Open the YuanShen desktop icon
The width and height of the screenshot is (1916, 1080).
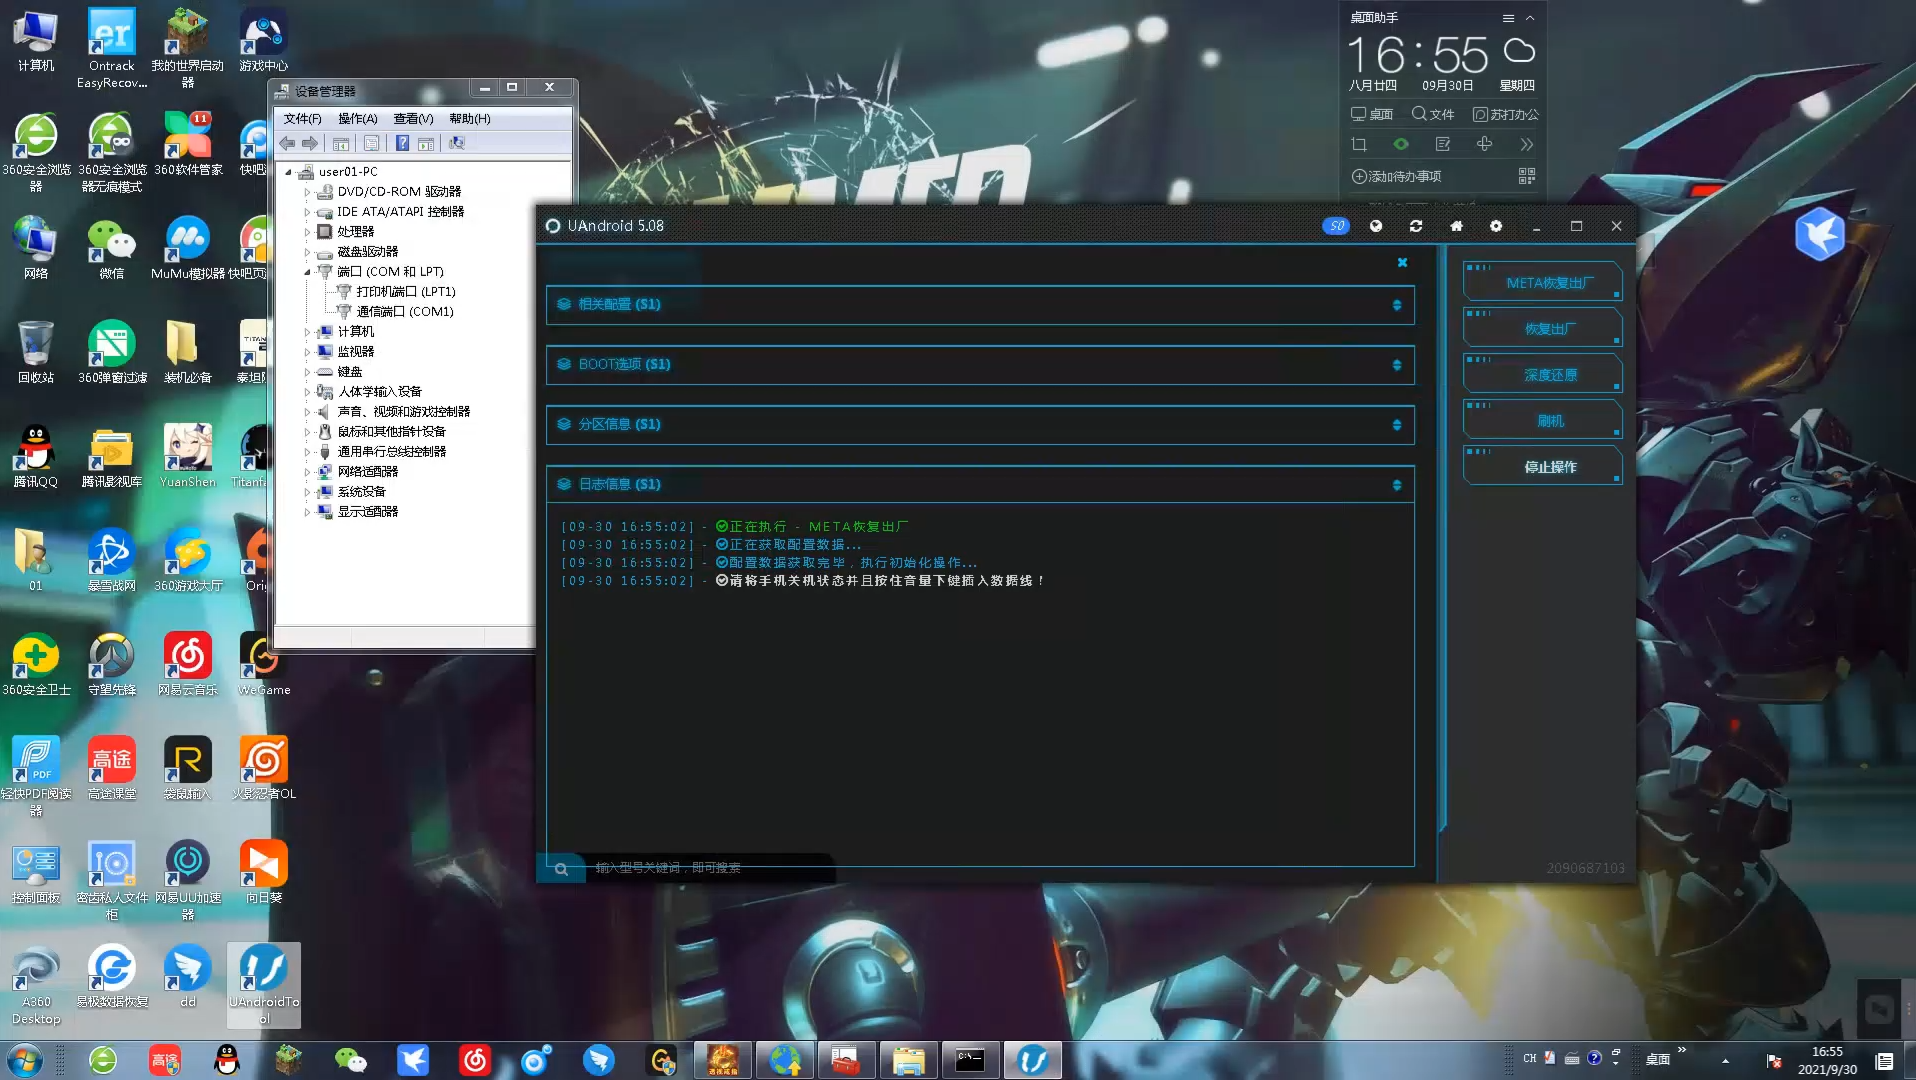click(x=187, y=456)
